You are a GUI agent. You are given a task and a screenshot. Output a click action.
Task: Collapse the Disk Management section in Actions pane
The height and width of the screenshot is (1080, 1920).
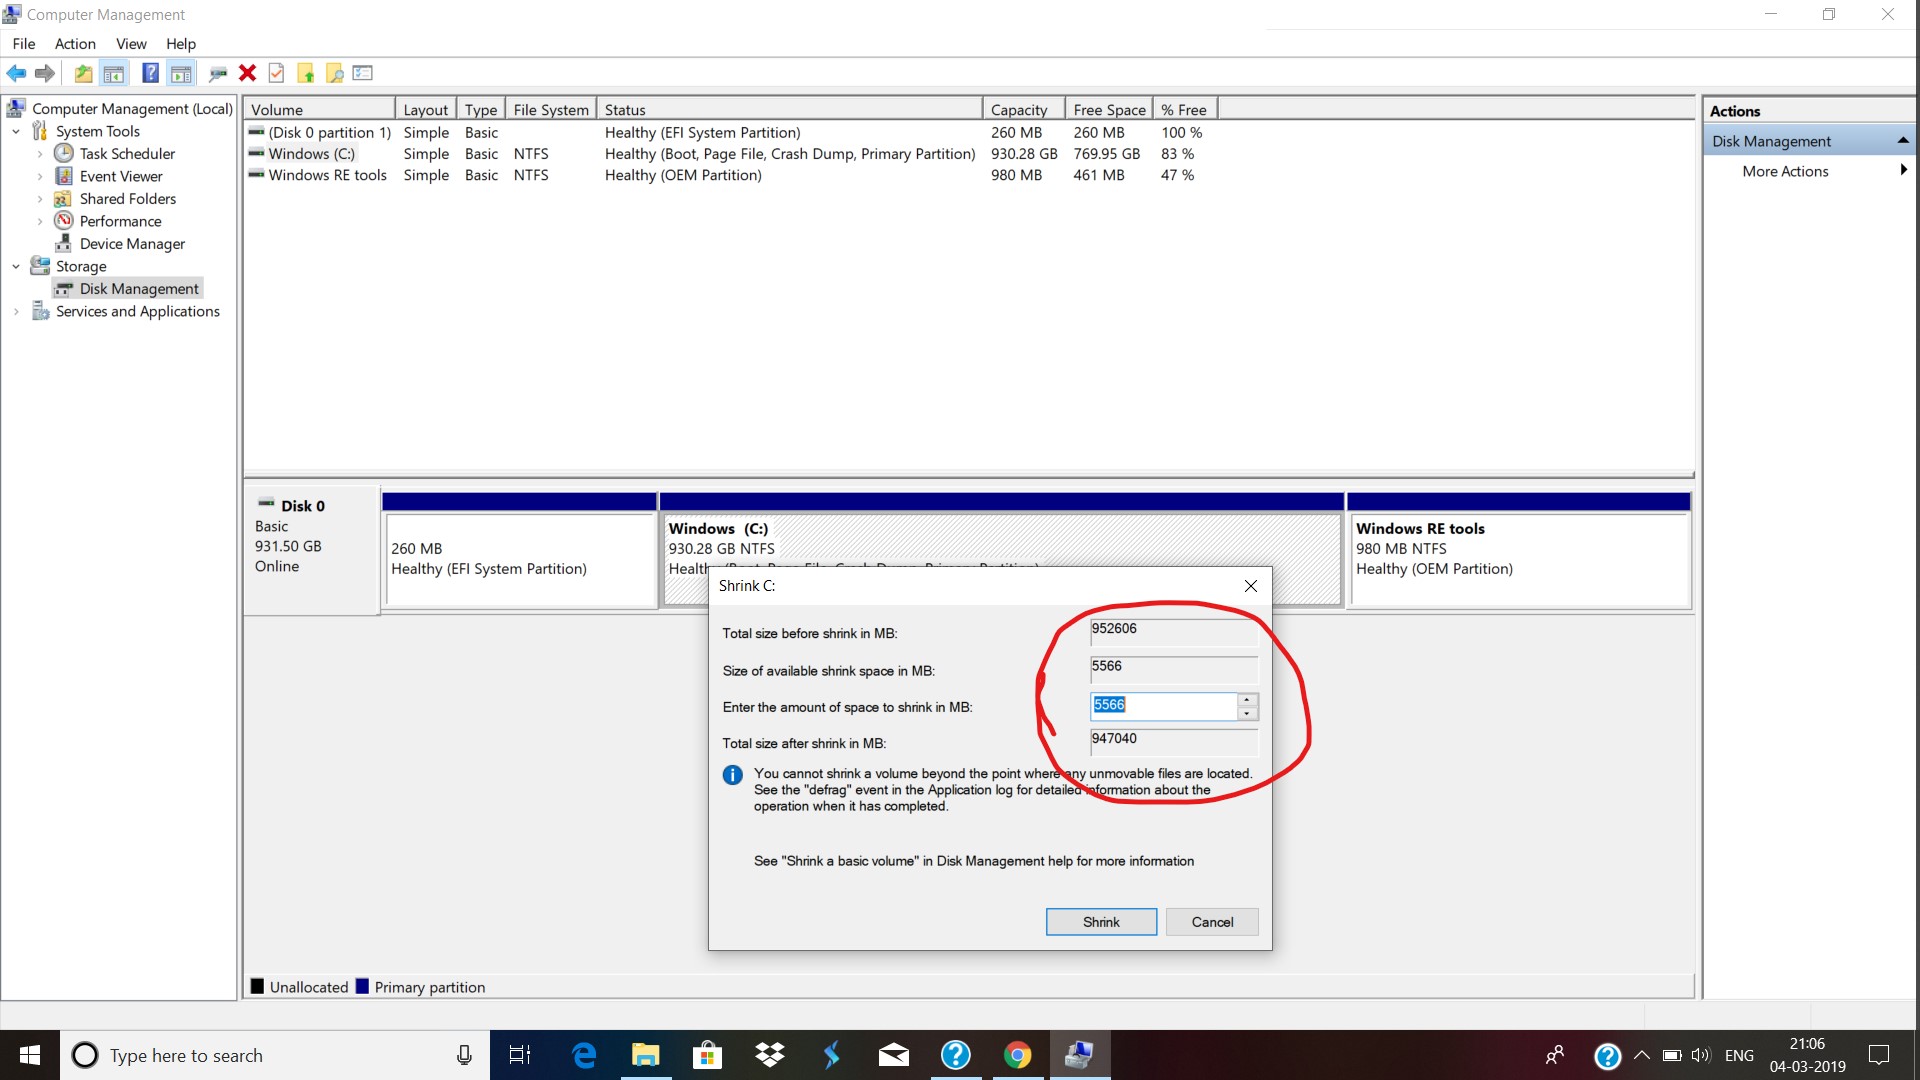[x=1903, y=140]
